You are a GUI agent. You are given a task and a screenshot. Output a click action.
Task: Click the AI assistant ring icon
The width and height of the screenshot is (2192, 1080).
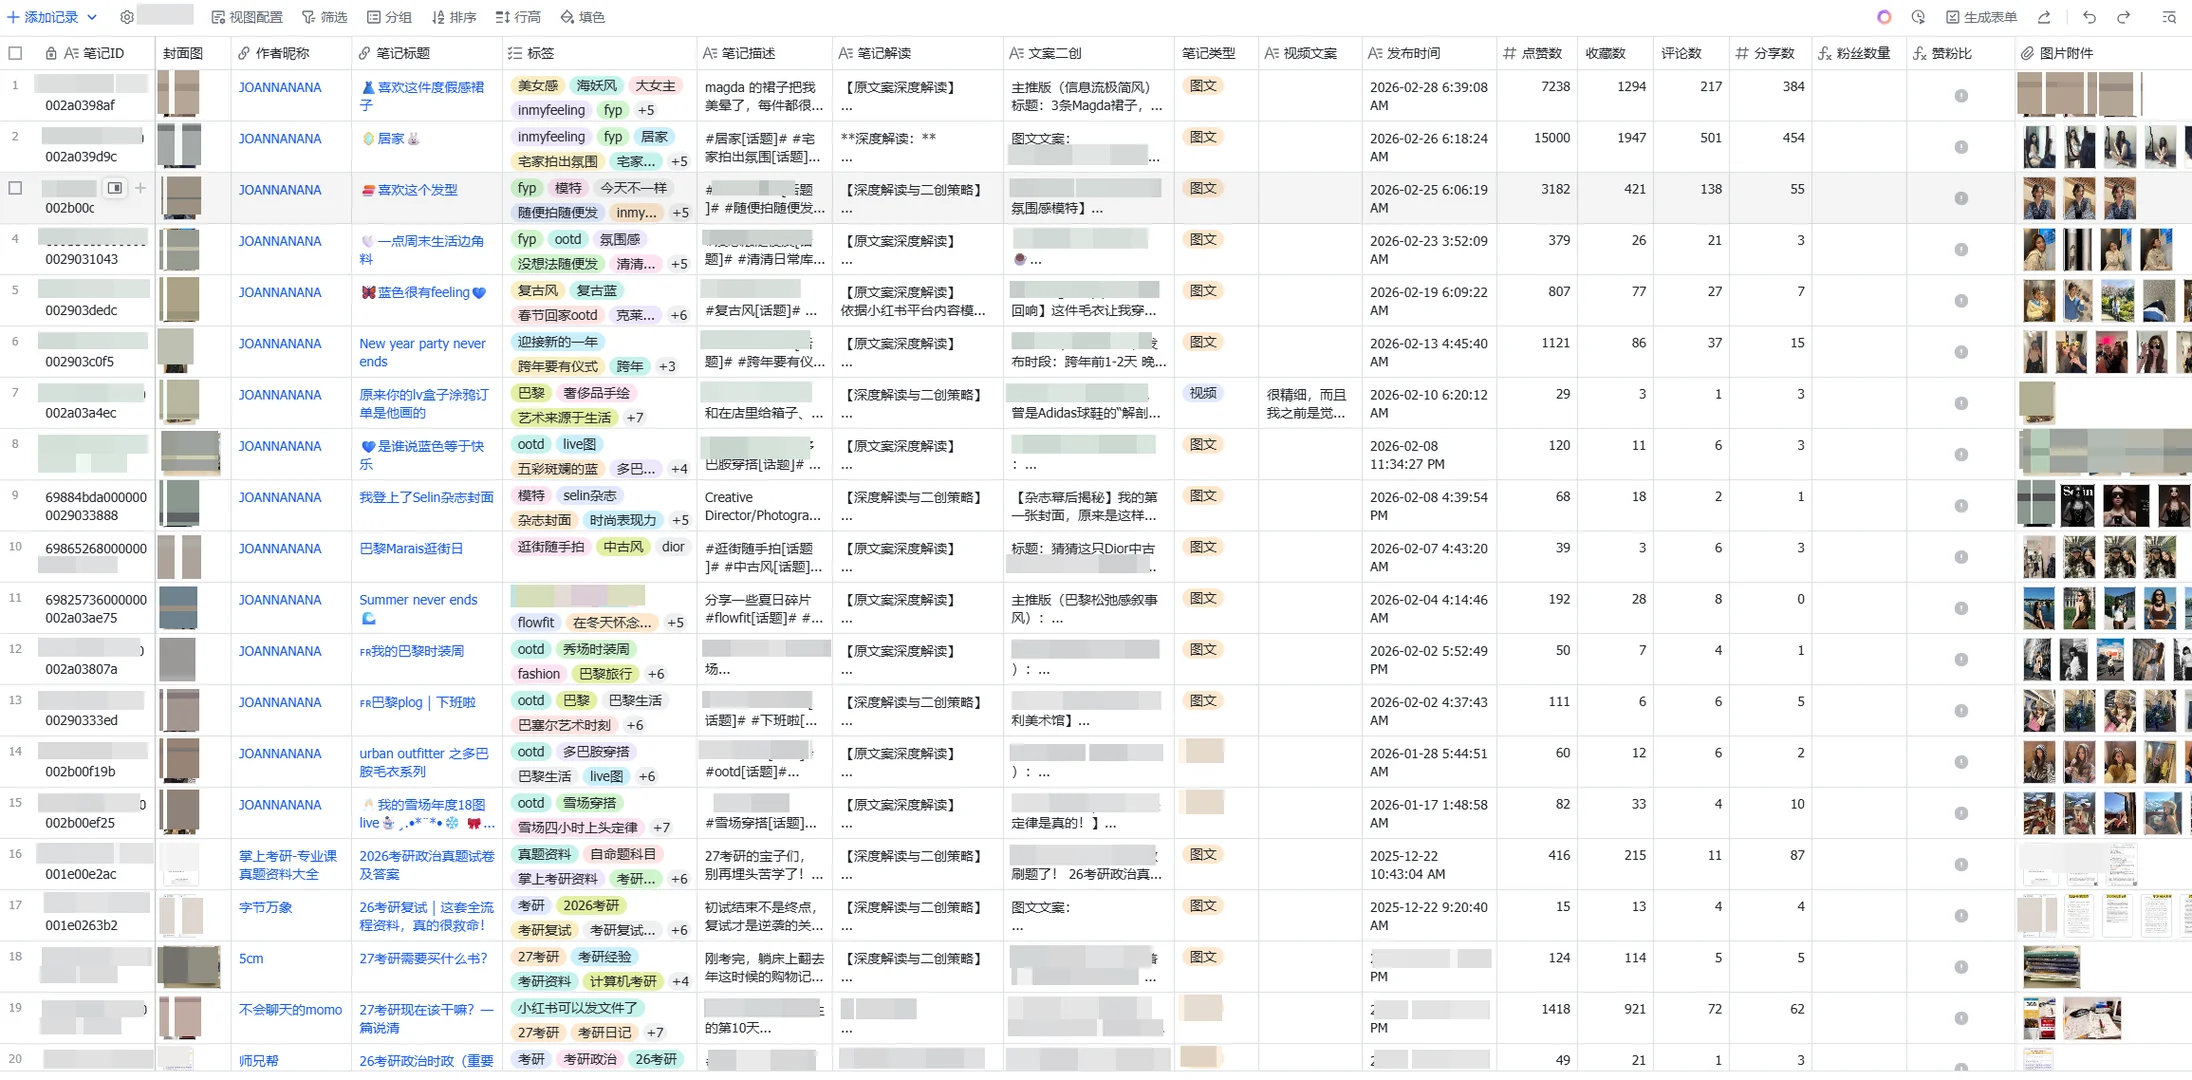(x=1884, y=17)
